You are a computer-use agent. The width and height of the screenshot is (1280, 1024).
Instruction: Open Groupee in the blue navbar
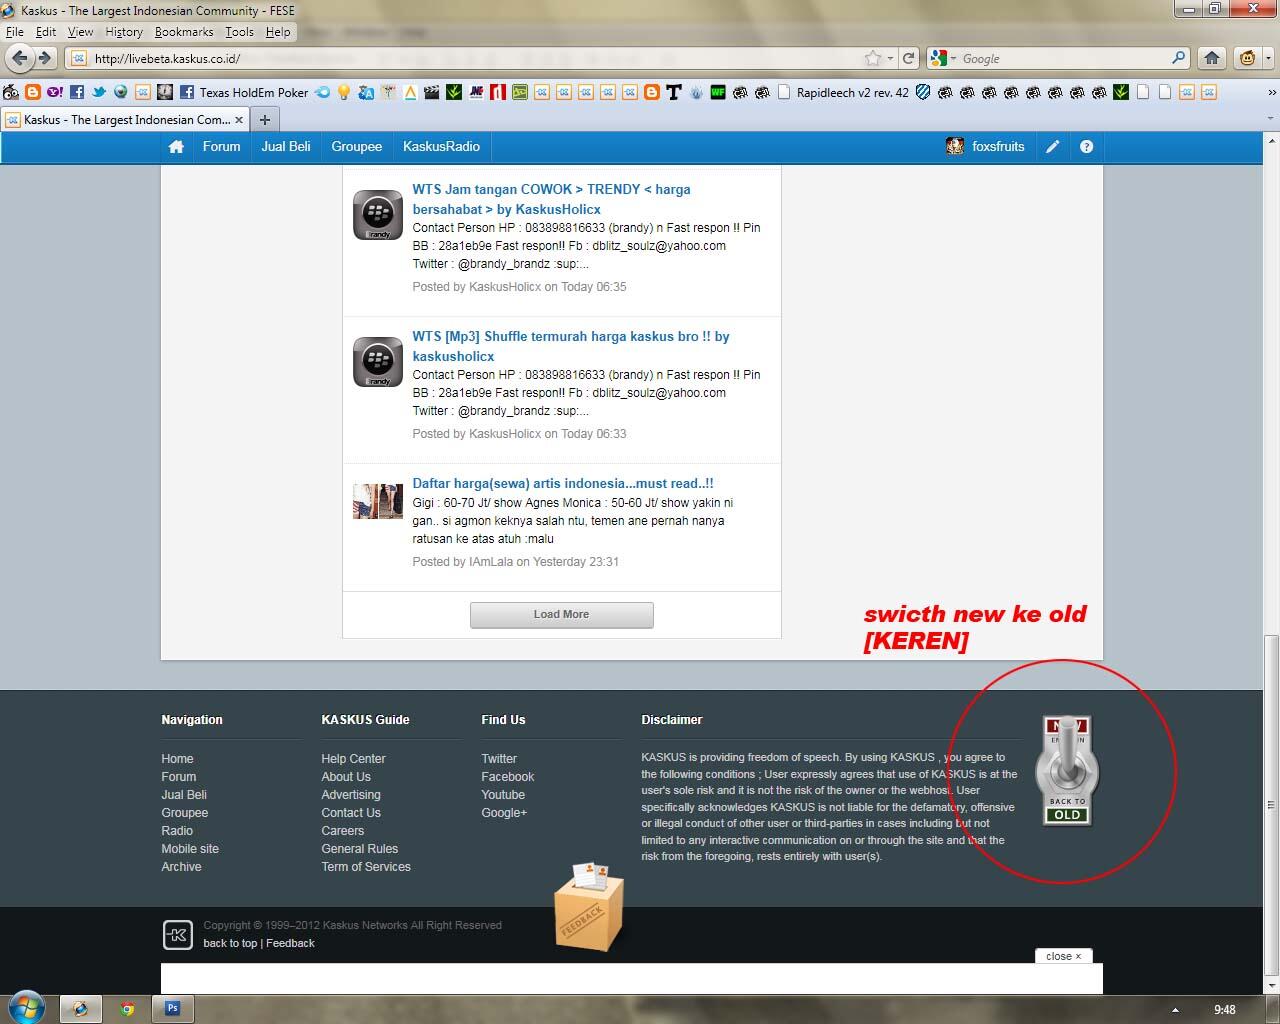click(x=357, y=147)
